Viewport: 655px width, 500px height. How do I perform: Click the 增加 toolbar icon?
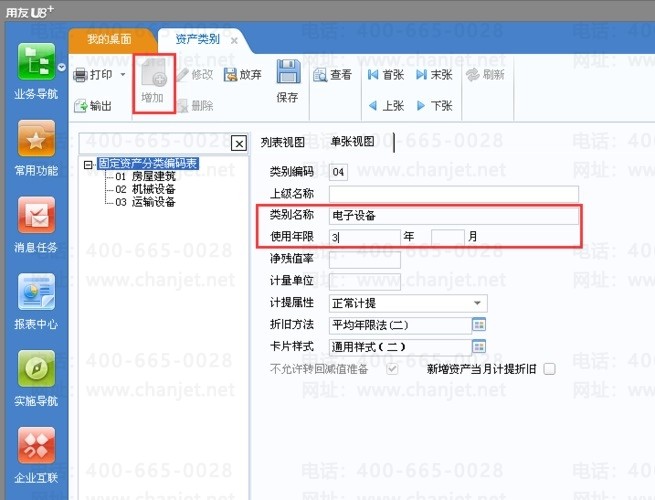153,73
